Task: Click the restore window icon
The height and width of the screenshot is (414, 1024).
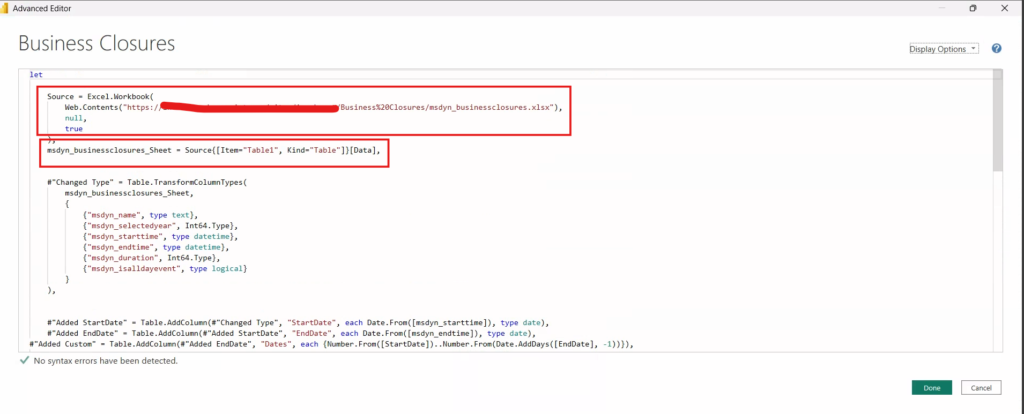Action: pyautogui.click(x=972, y=8)
